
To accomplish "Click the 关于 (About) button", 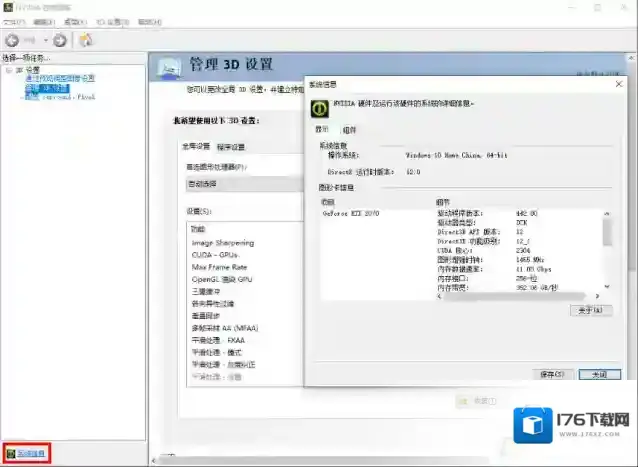I will pos(590,310).
